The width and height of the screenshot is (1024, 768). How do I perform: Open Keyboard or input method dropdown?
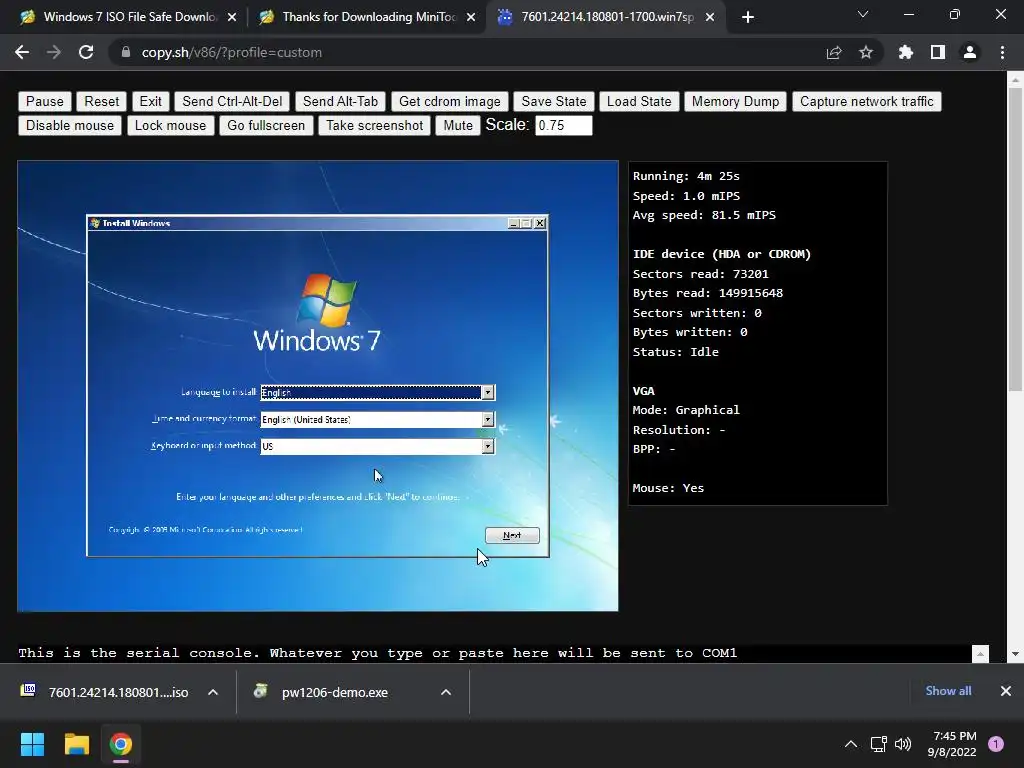487,446
